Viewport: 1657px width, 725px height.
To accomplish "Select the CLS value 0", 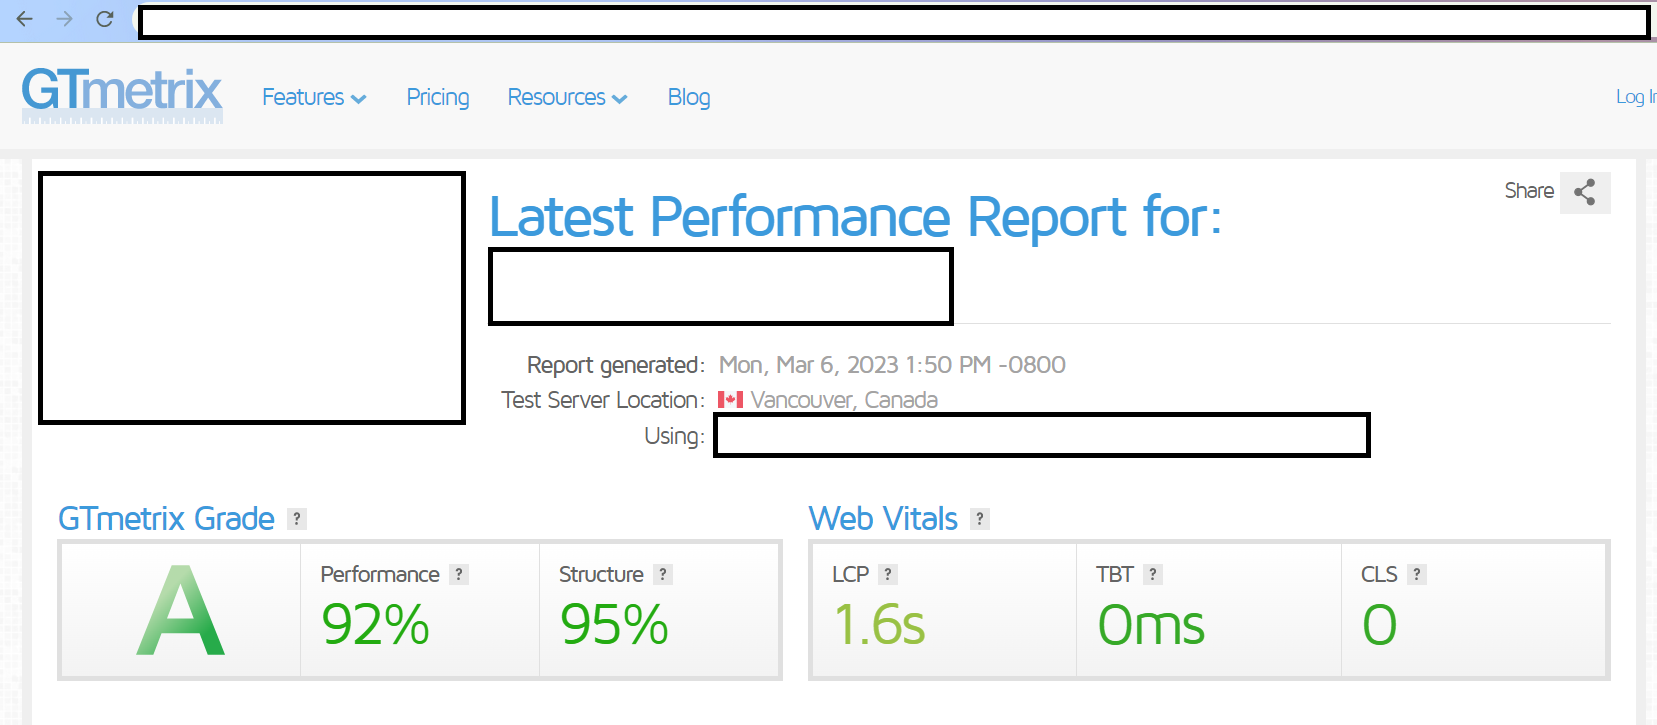I will 1380,625.
